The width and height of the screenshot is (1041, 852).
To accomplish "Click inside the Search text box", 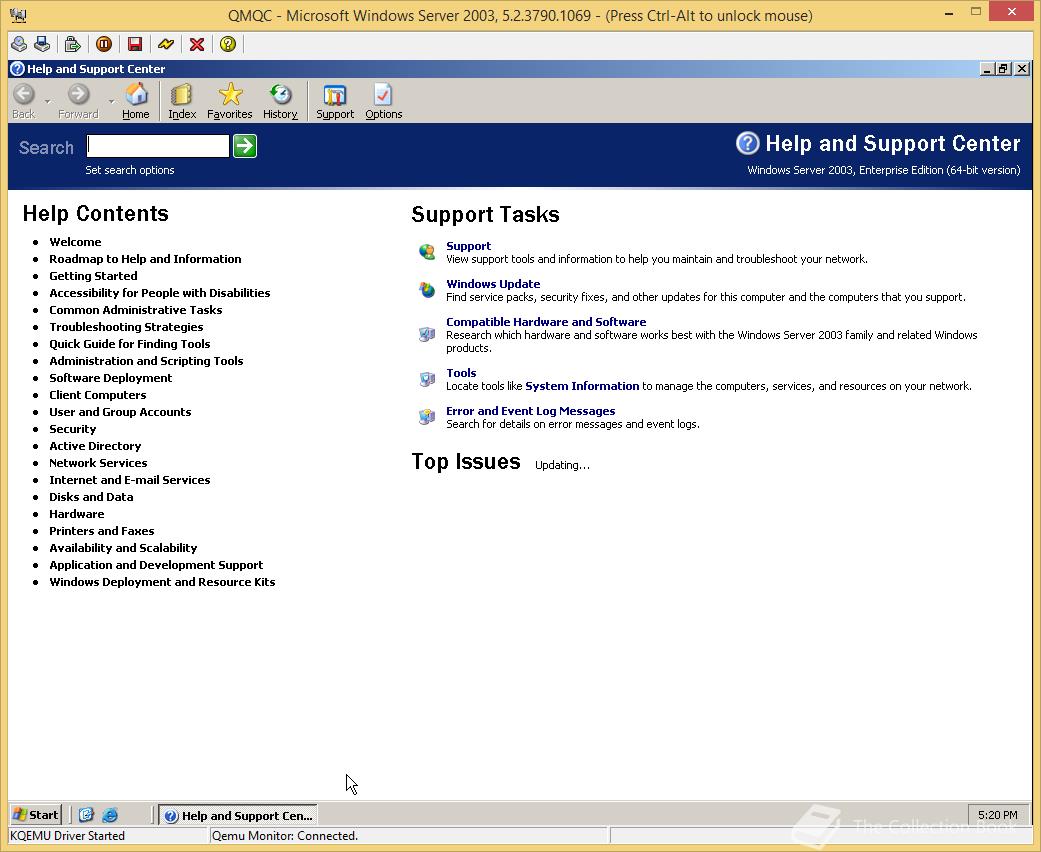I will pos(158,146).
